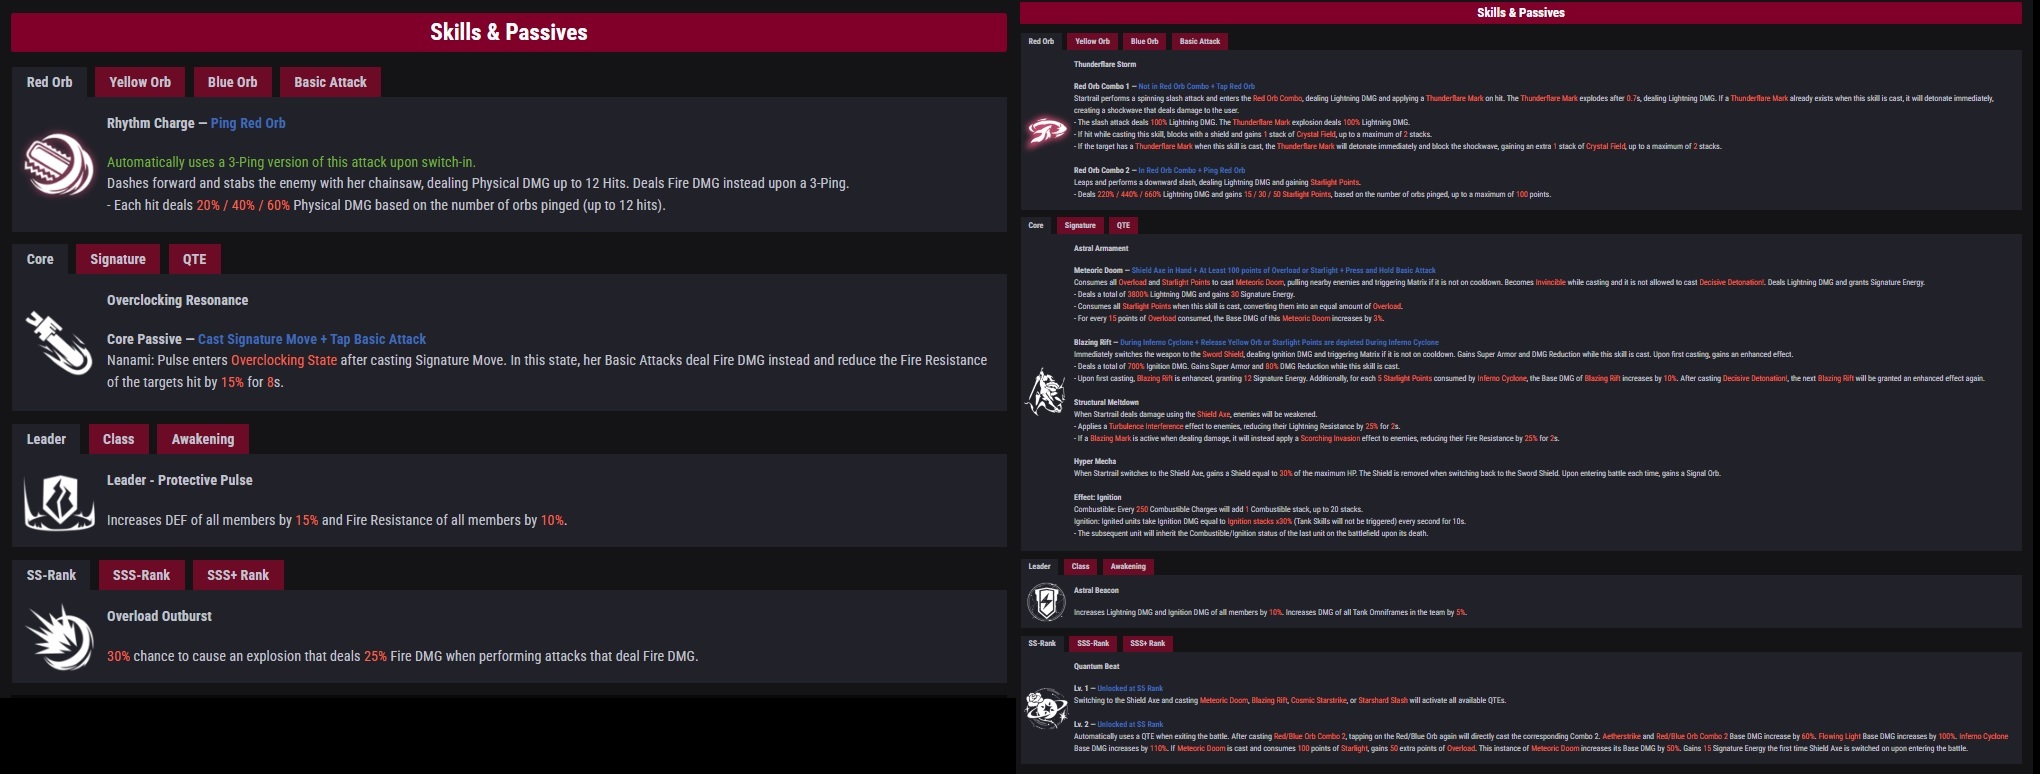Select the Basic Attack tab on left panel
This screenshot has width=2040, height=774.
[x=330, y=82]
